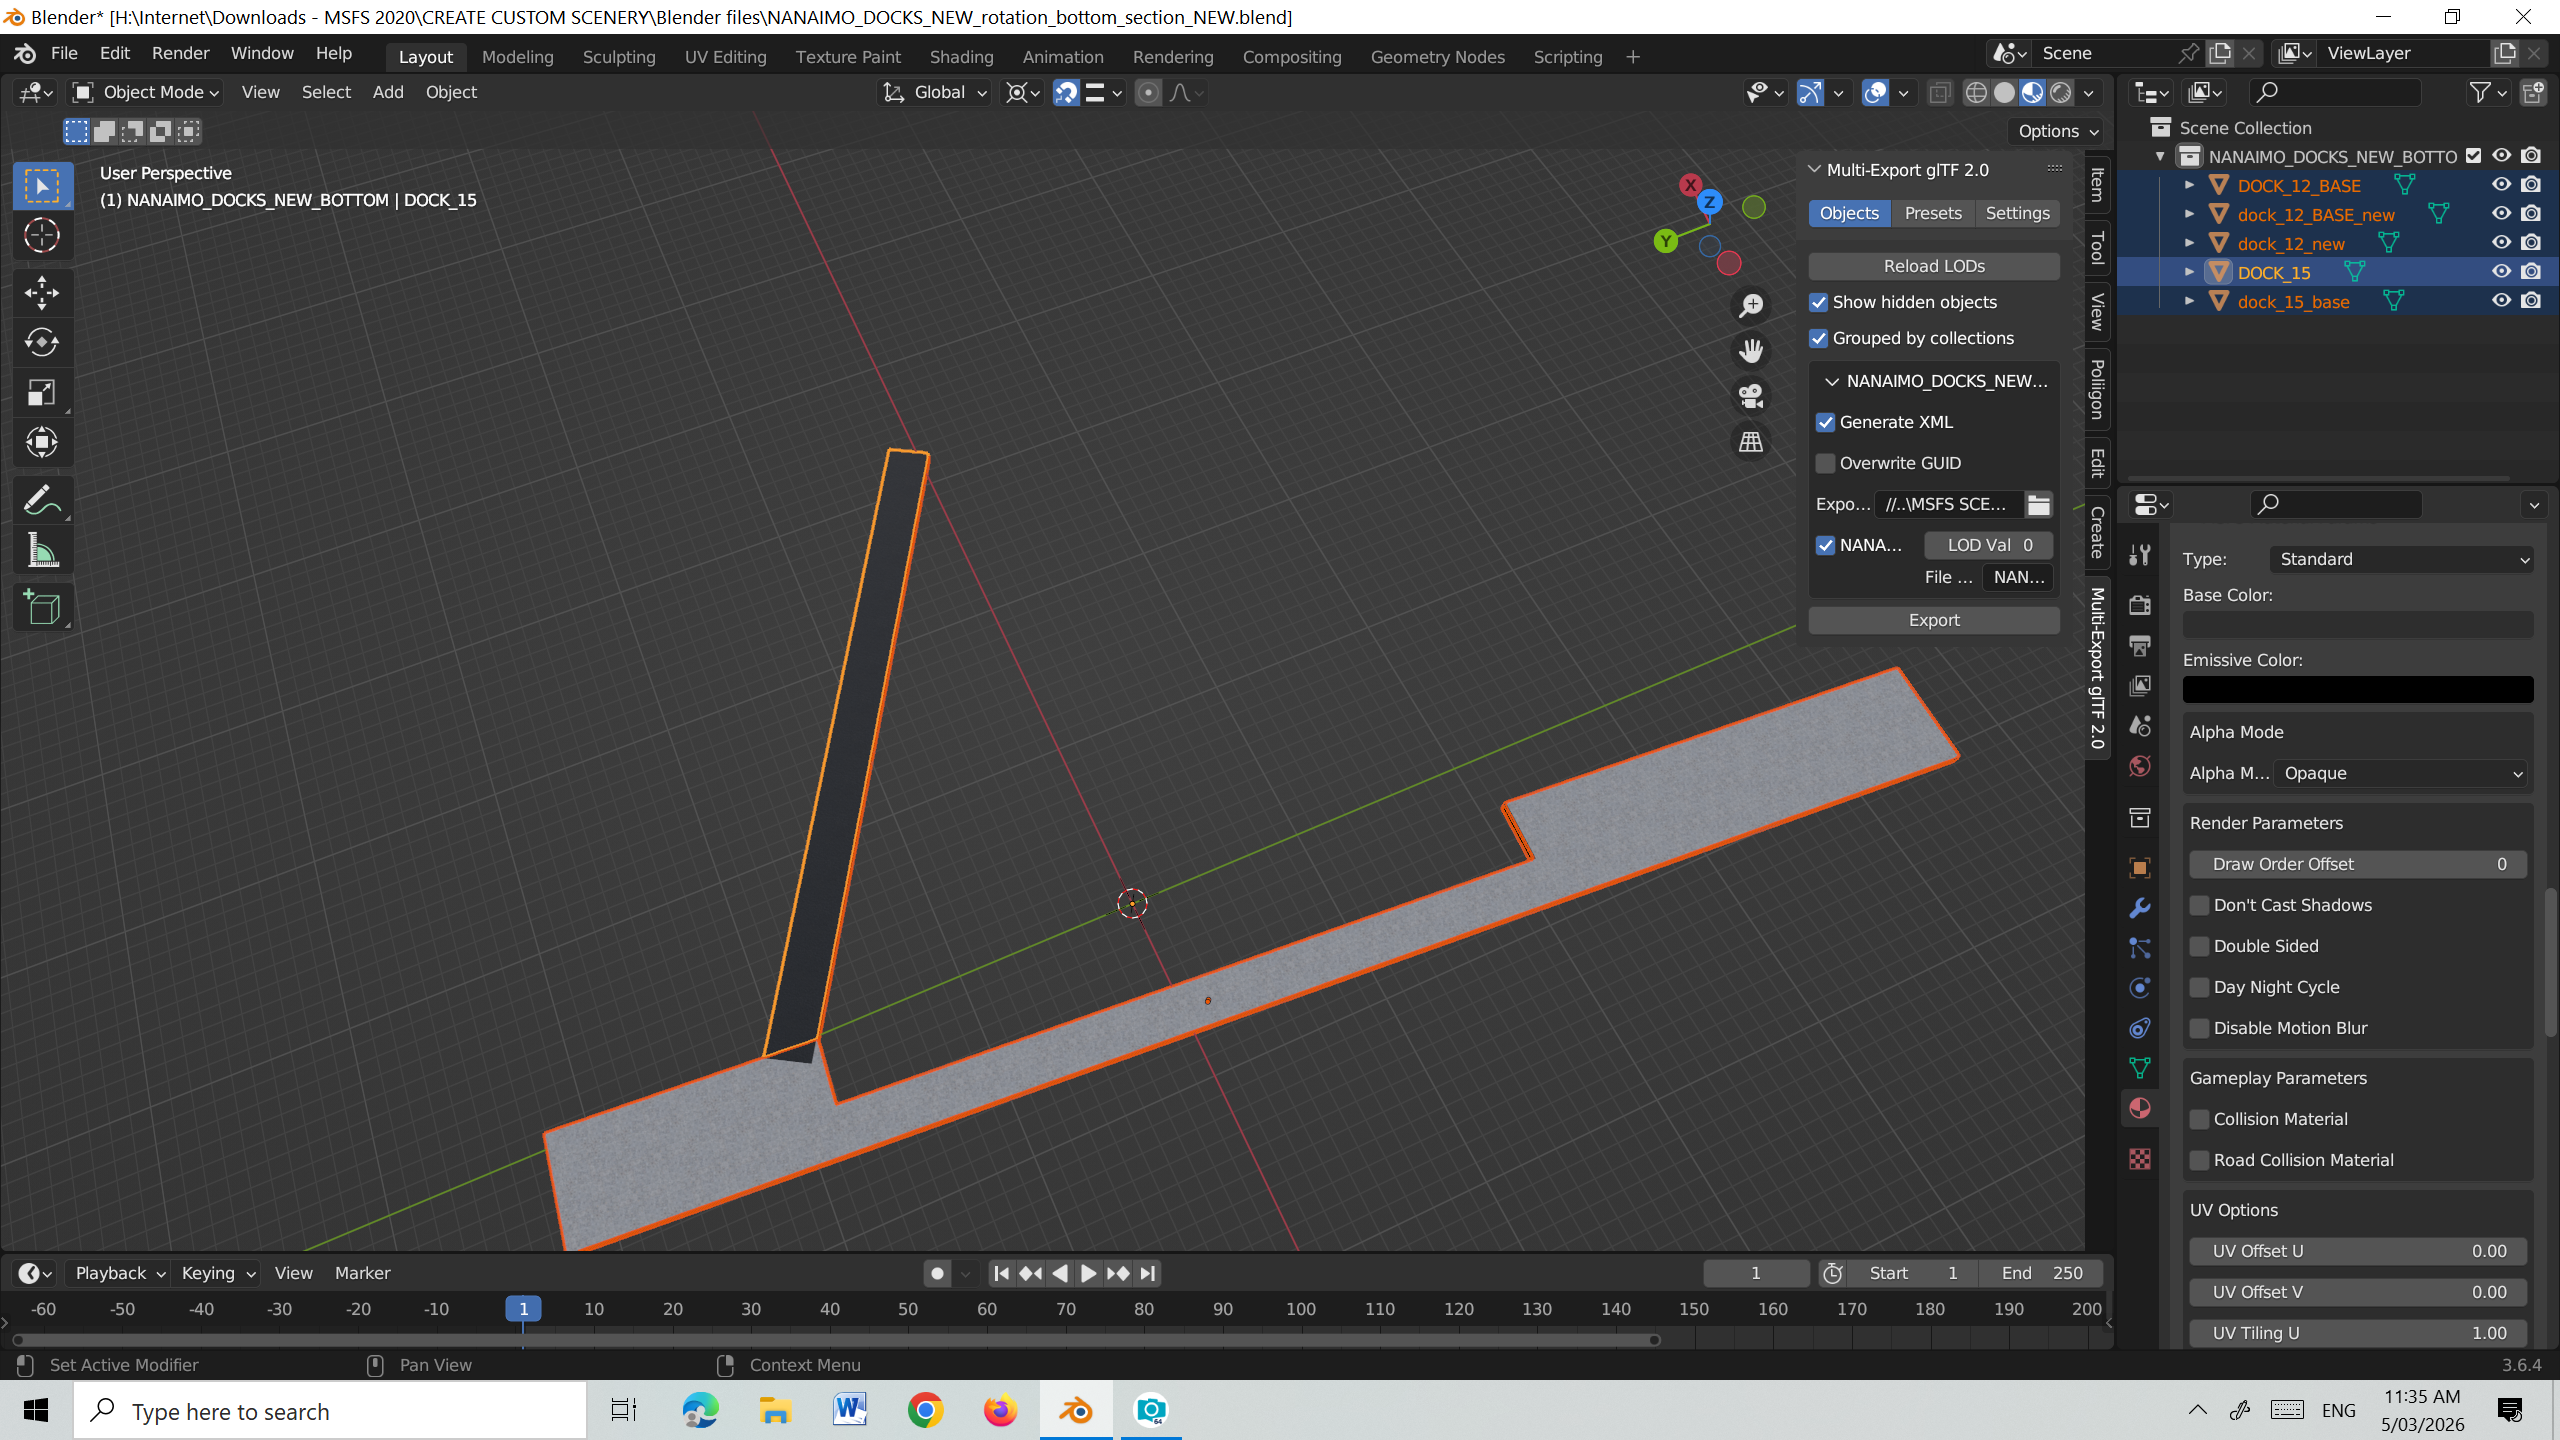Open the Modifier properties wrench icon
2560x1440 pixels.
[2140, 908]
